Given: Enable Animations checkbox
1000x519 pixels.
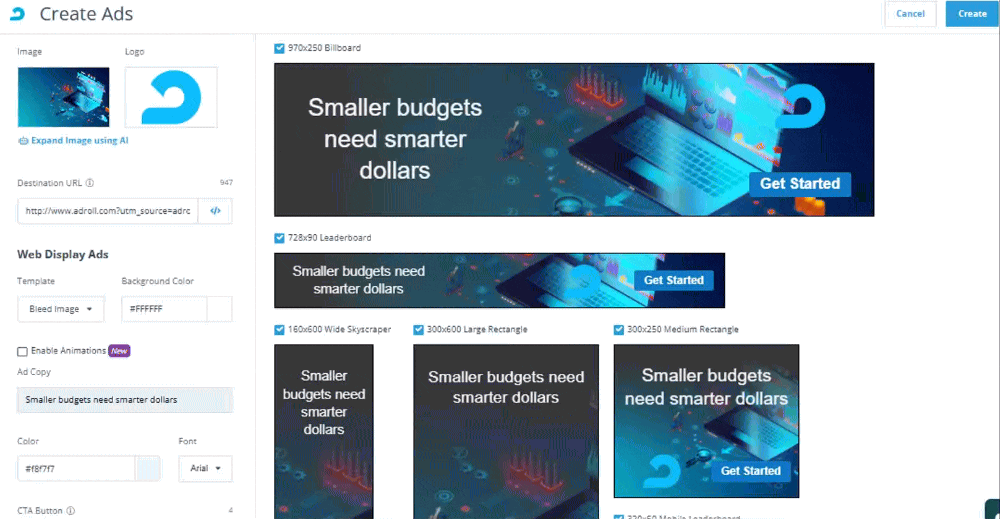Looking at the screenshot, I should click(22, 351).
